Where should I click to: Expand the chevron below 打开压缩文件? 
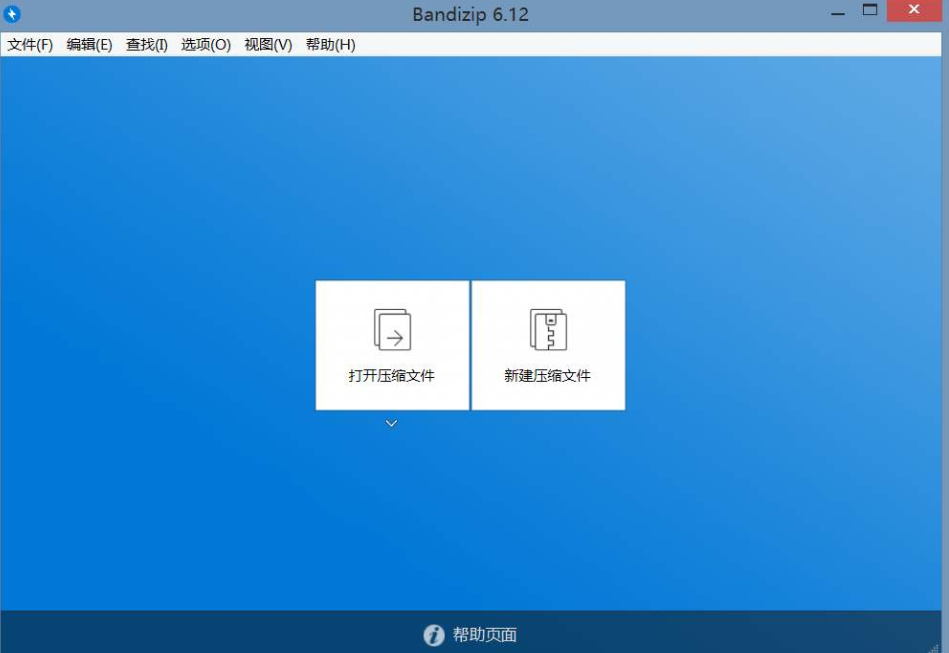[x=392, y=423]
